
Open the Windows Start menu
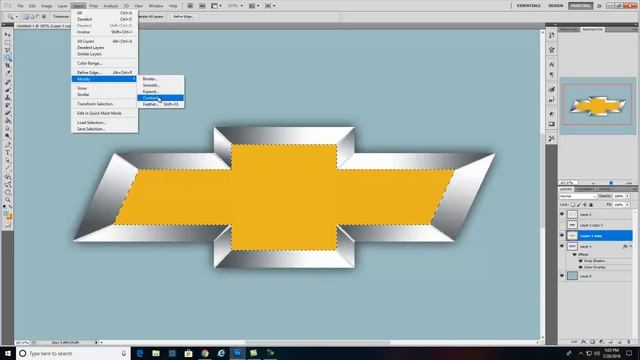point(8,353)
